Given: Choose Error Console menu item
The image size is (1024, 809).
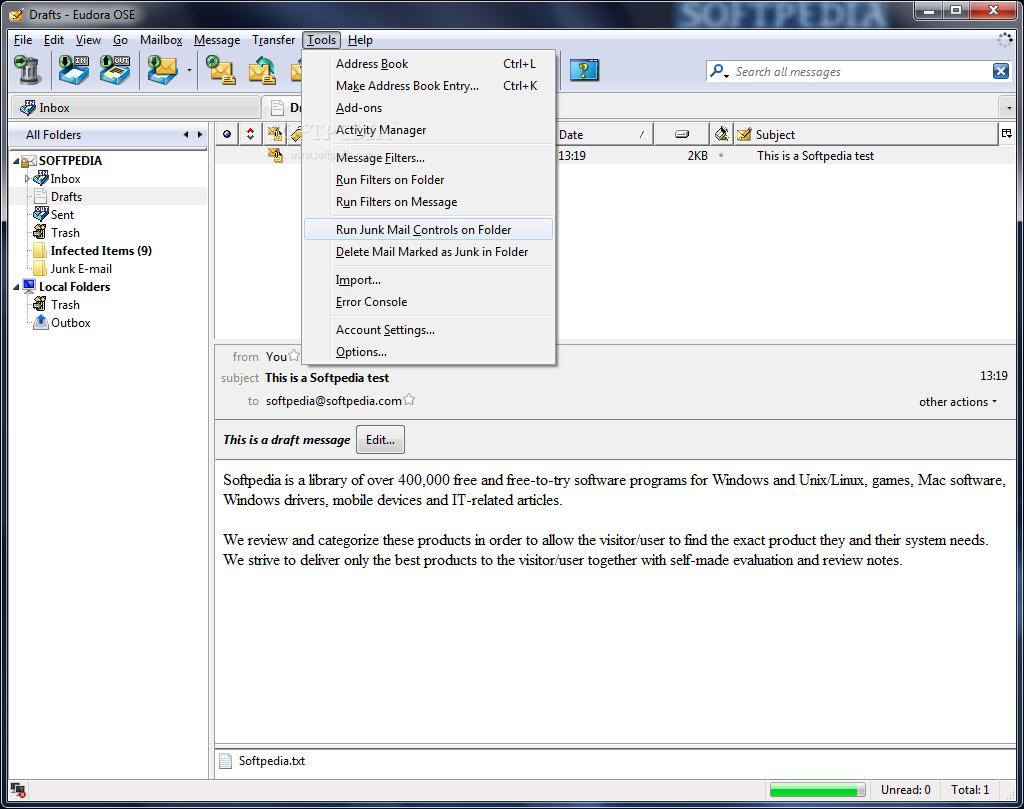Looking at the screenshot, I should pyautogui.click(x=428, y=302).
